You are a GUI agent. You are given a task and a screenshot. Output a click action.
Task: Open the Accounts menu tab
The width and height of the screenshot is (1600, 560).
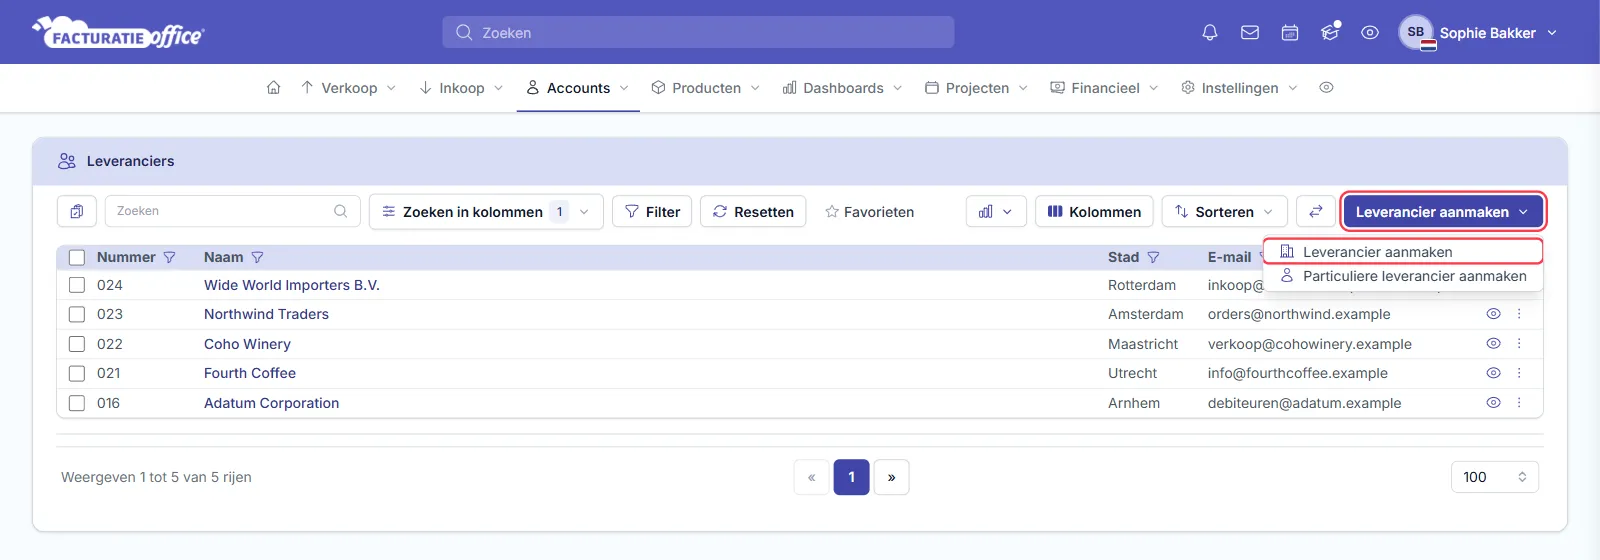coord(578,88)
